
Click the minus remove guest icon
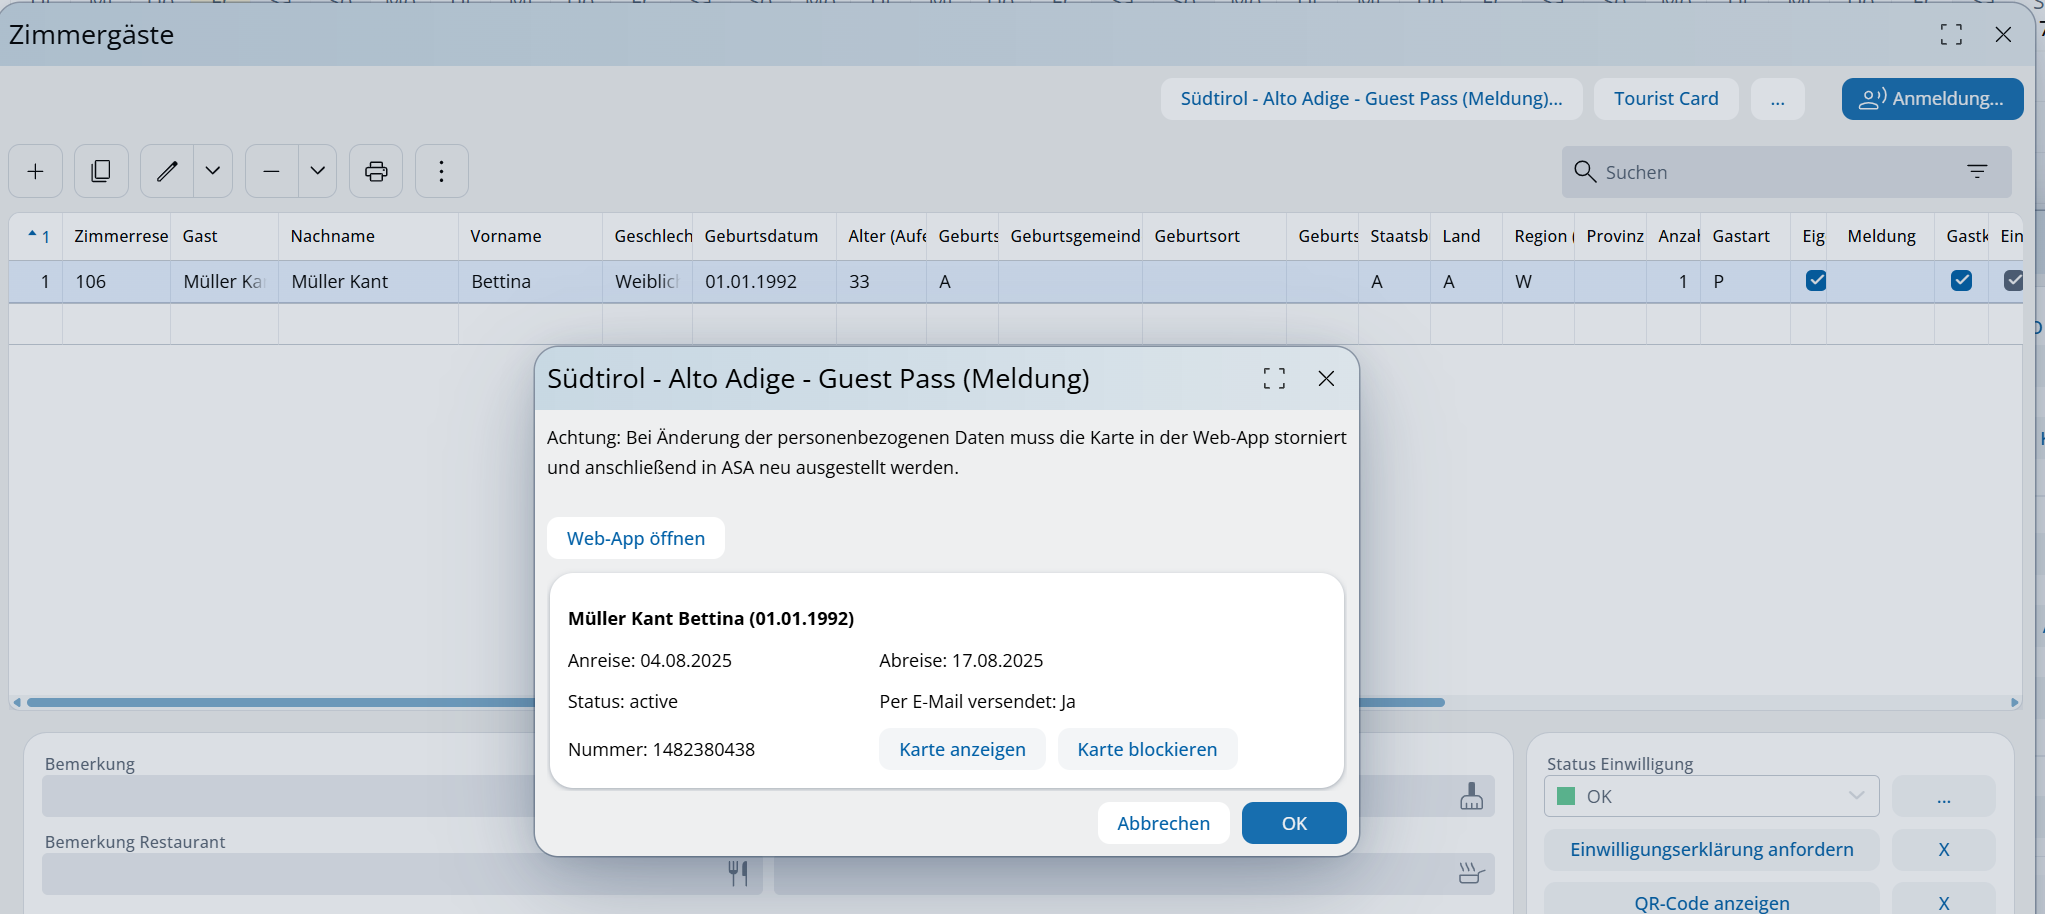271,171
